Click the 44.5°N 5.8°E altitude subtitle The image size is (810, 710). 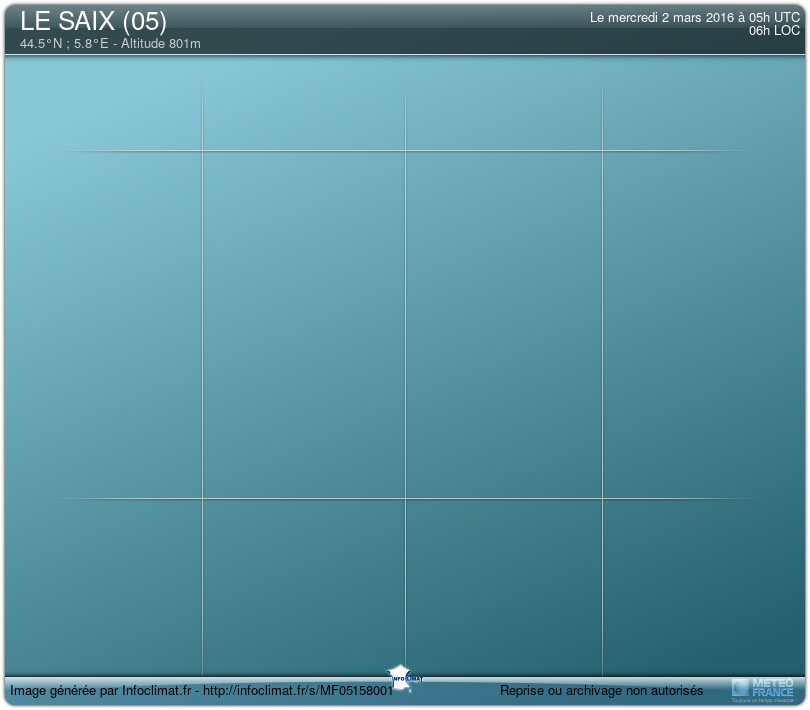tap(110, 44)
